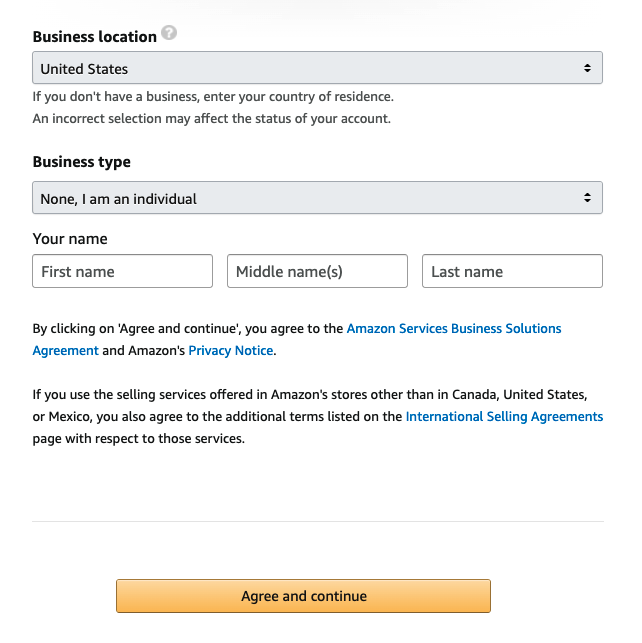Select the Last name input box
This screenshot has width=642, height=643.
pos(512,271)
